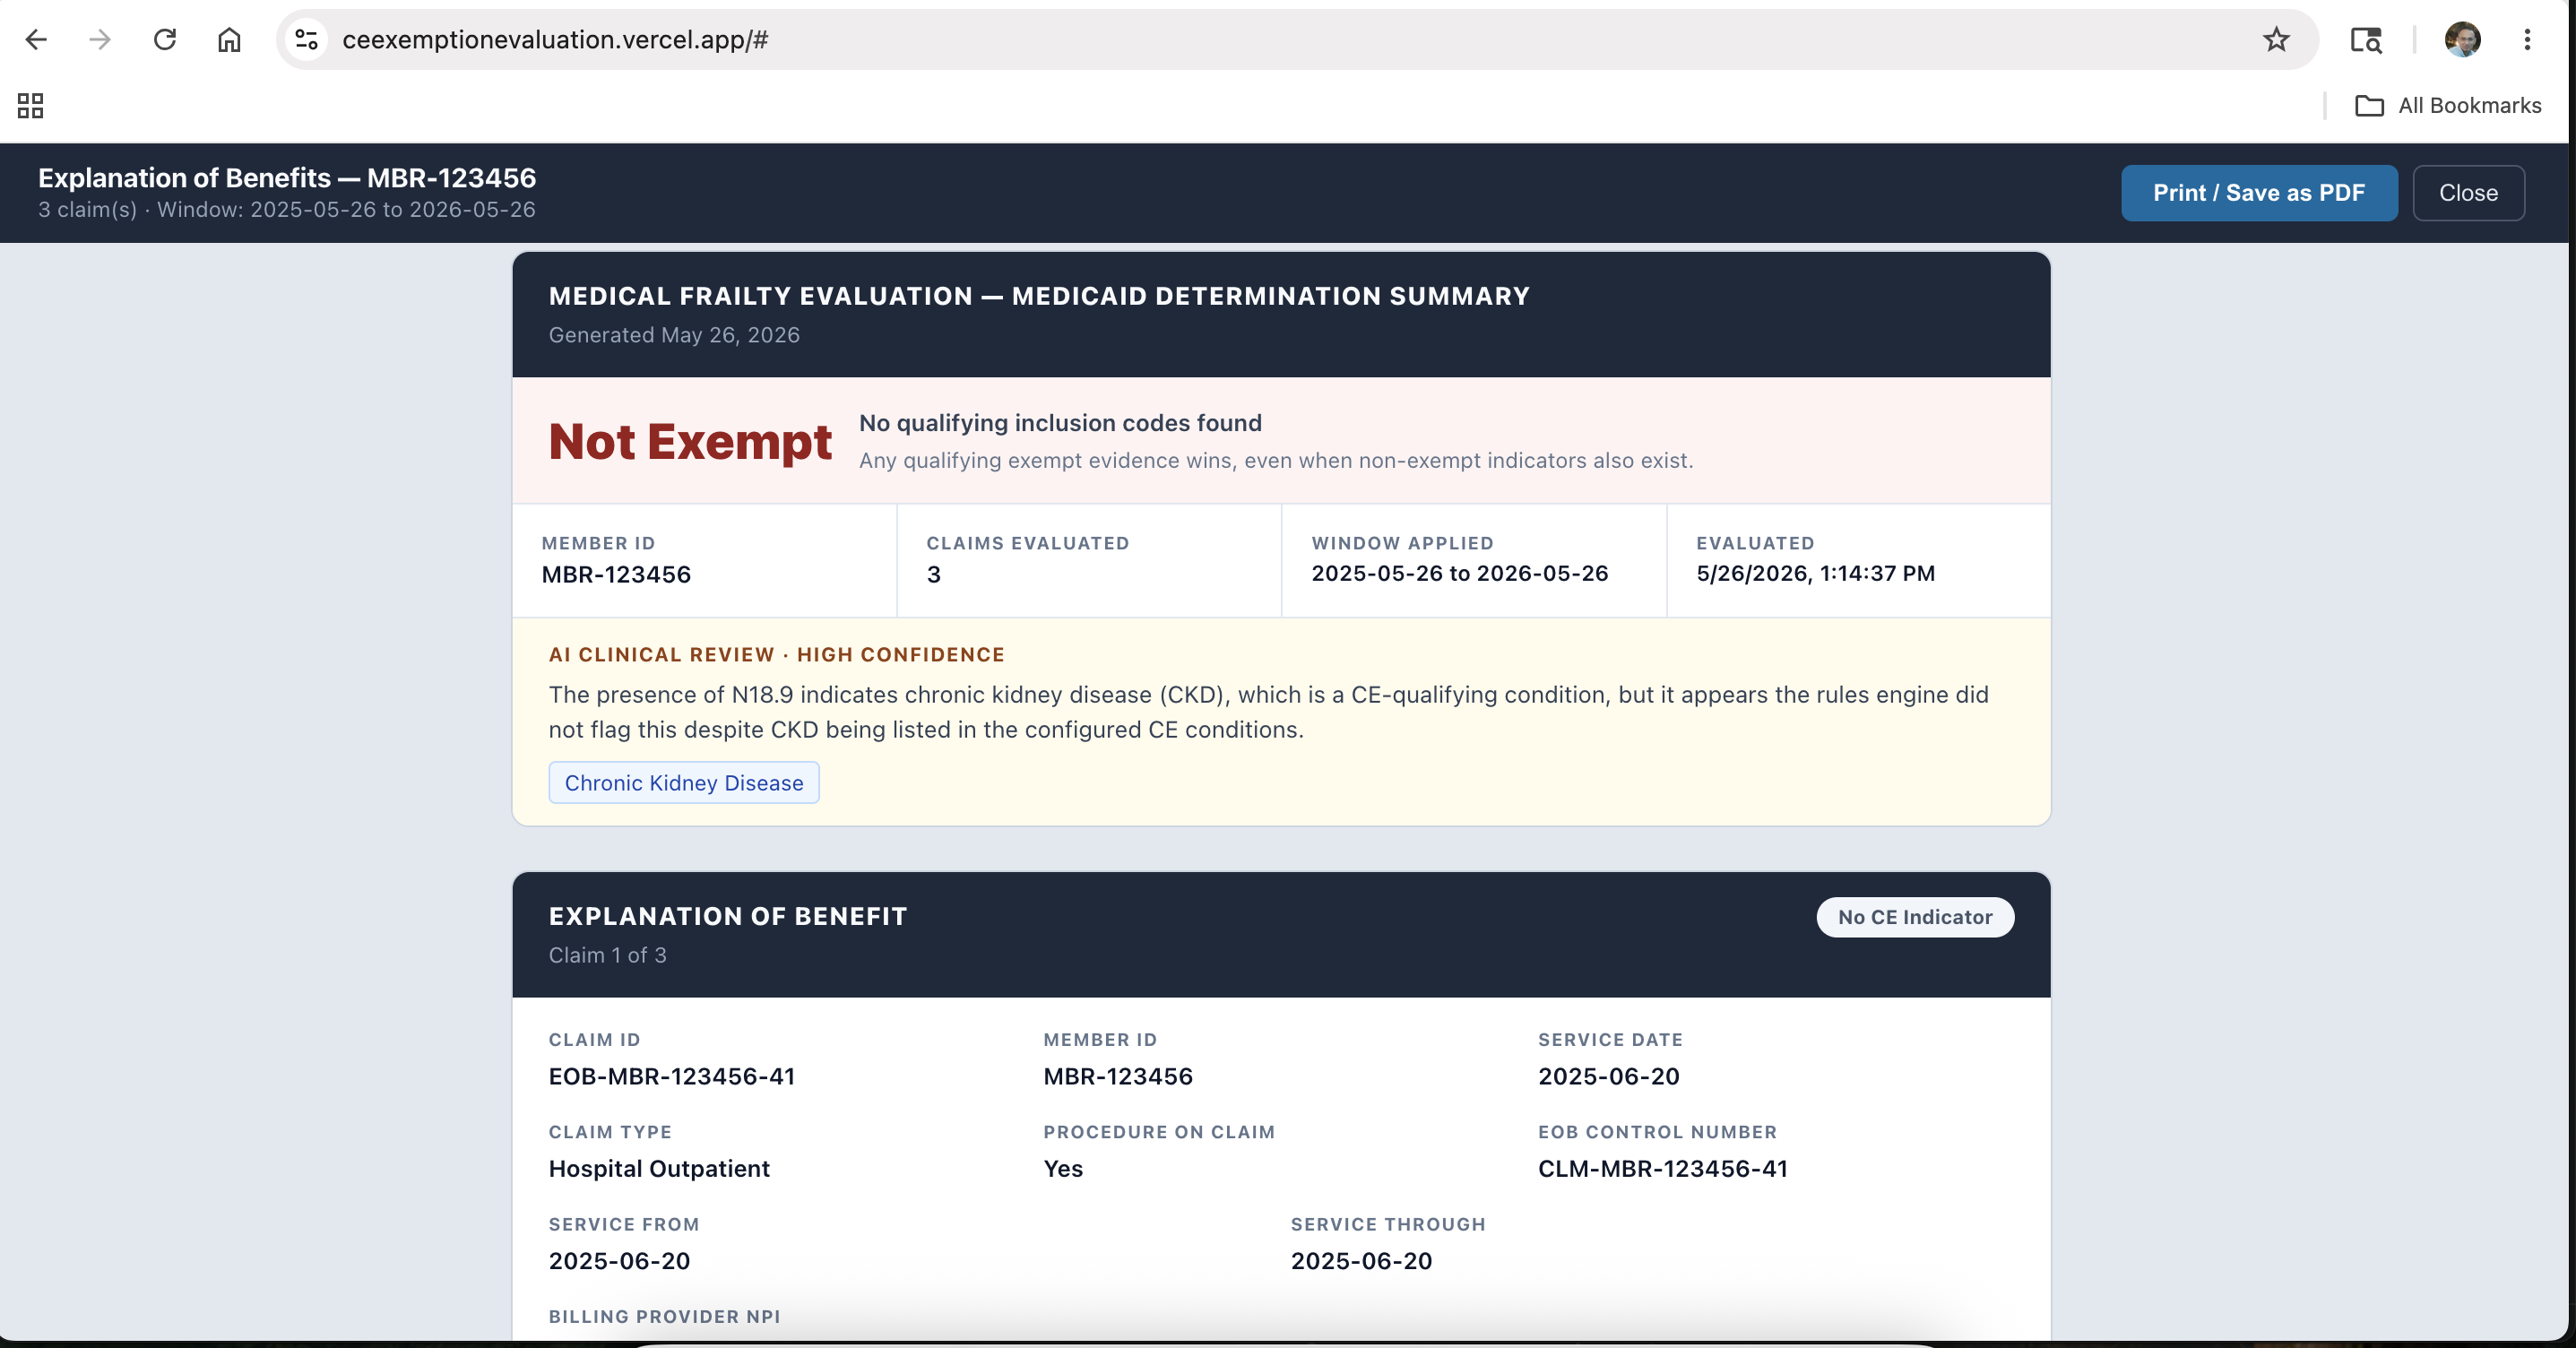Click the Chronic Kidney Disease tag
This screenshot has width=2576, height=1348.
(684, 783)
